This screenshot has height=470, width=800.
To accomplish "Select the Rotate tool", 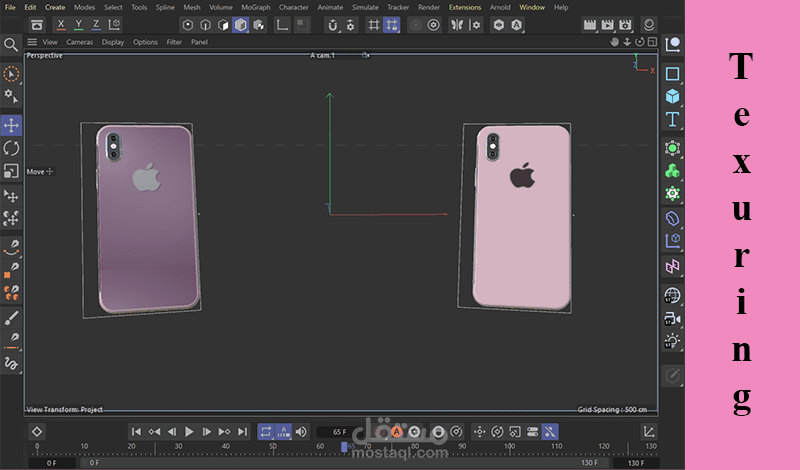I will pyautogui.click(x=11, y=149).
